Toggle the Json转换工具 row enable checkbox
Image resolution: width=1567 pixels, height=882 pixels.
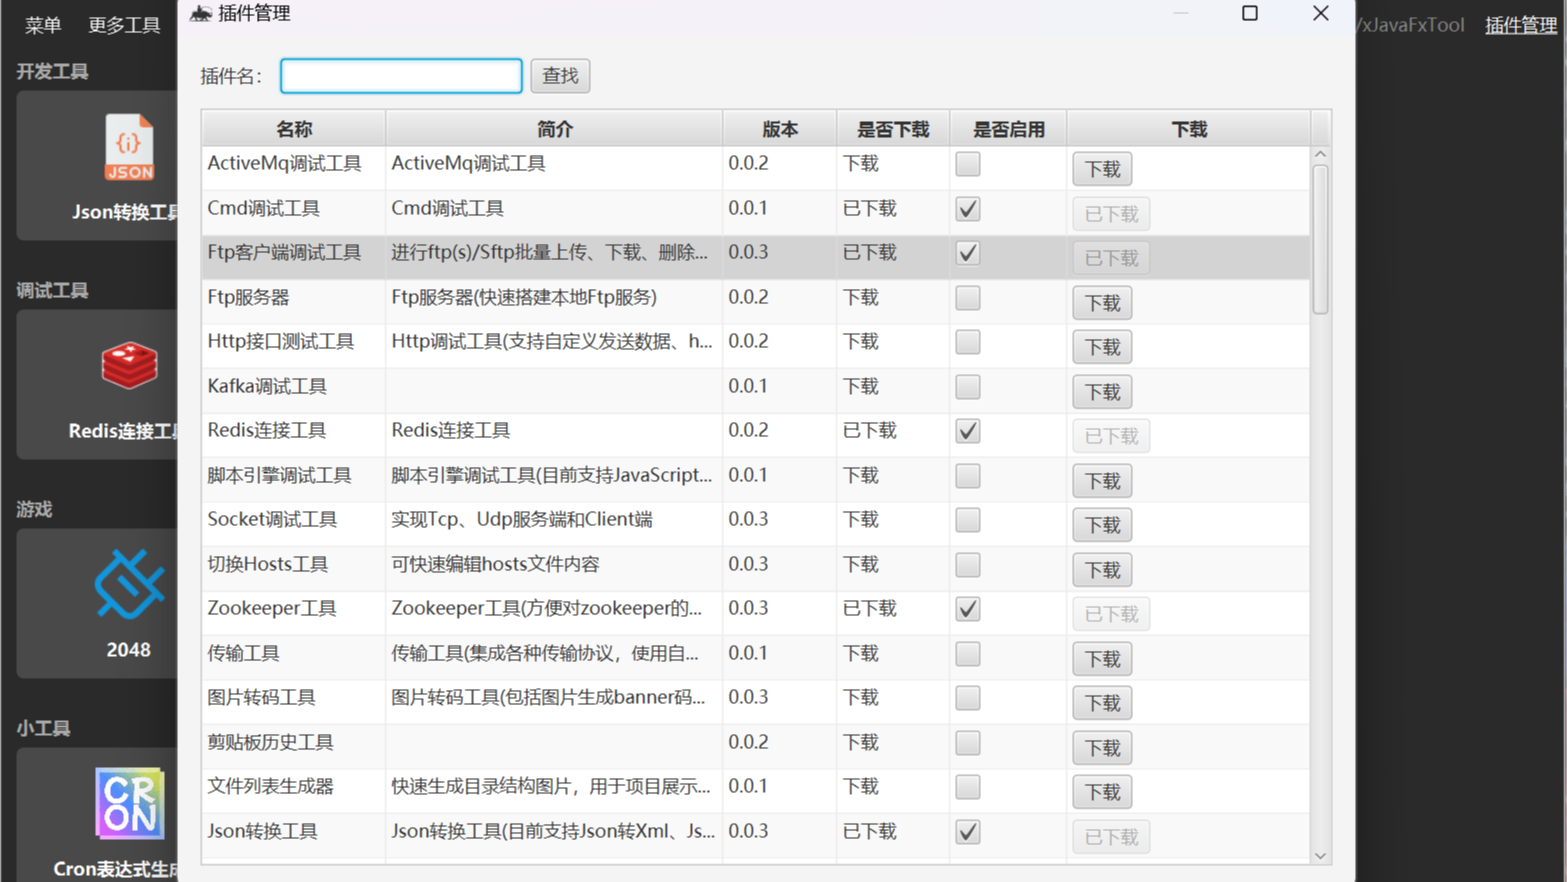tap(967, 832)
